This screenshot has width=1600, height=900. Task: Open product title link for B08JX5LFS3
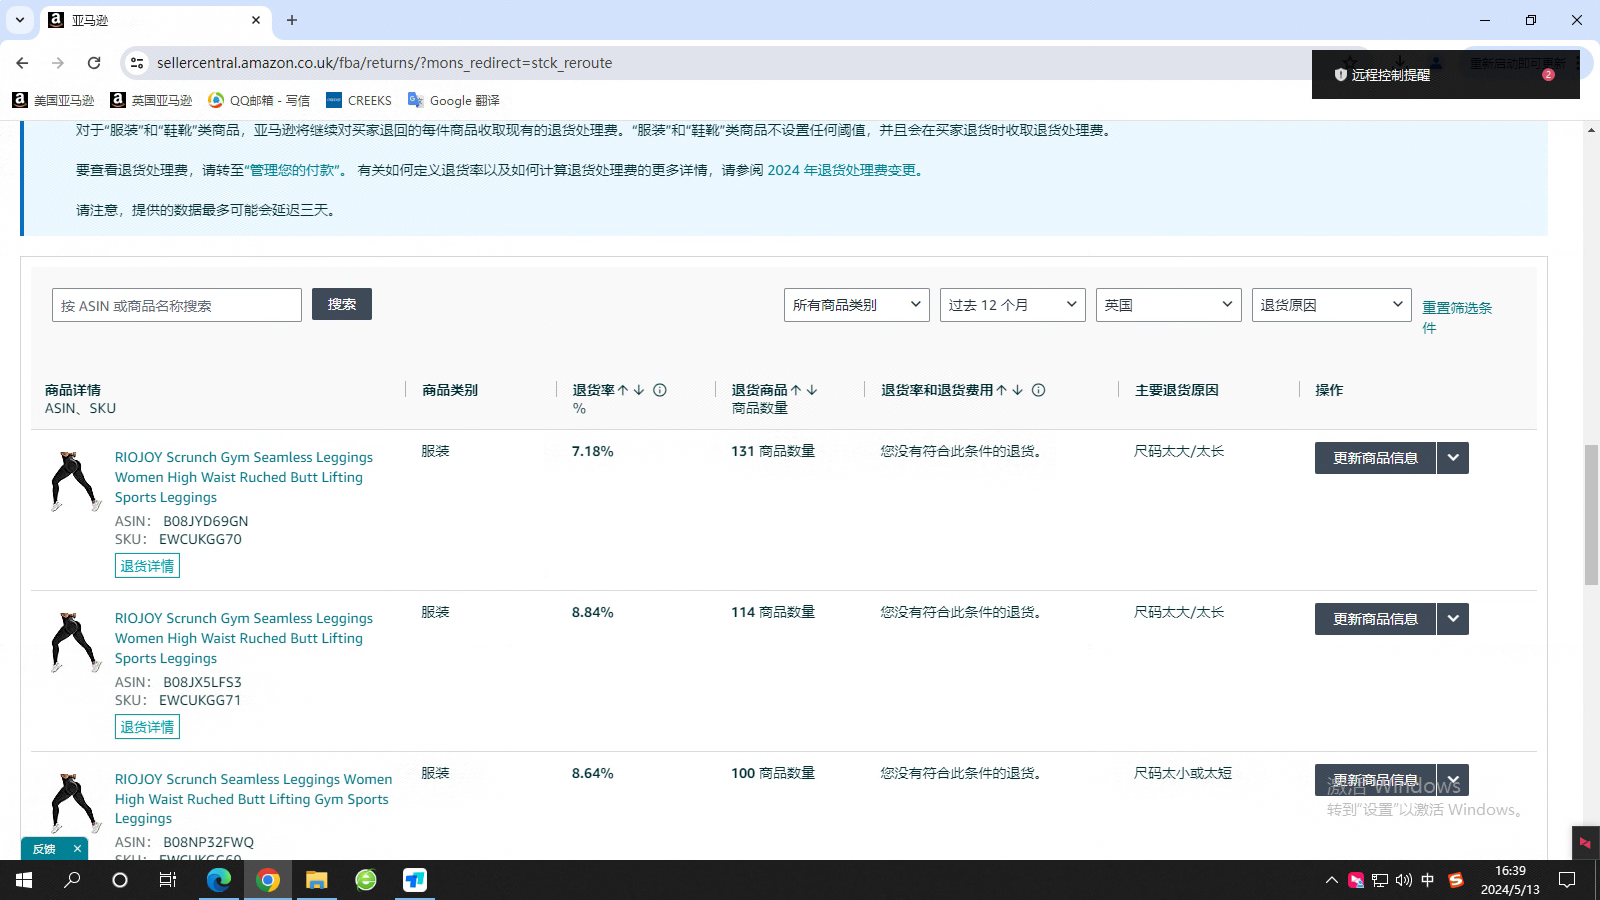pos(244,638)
